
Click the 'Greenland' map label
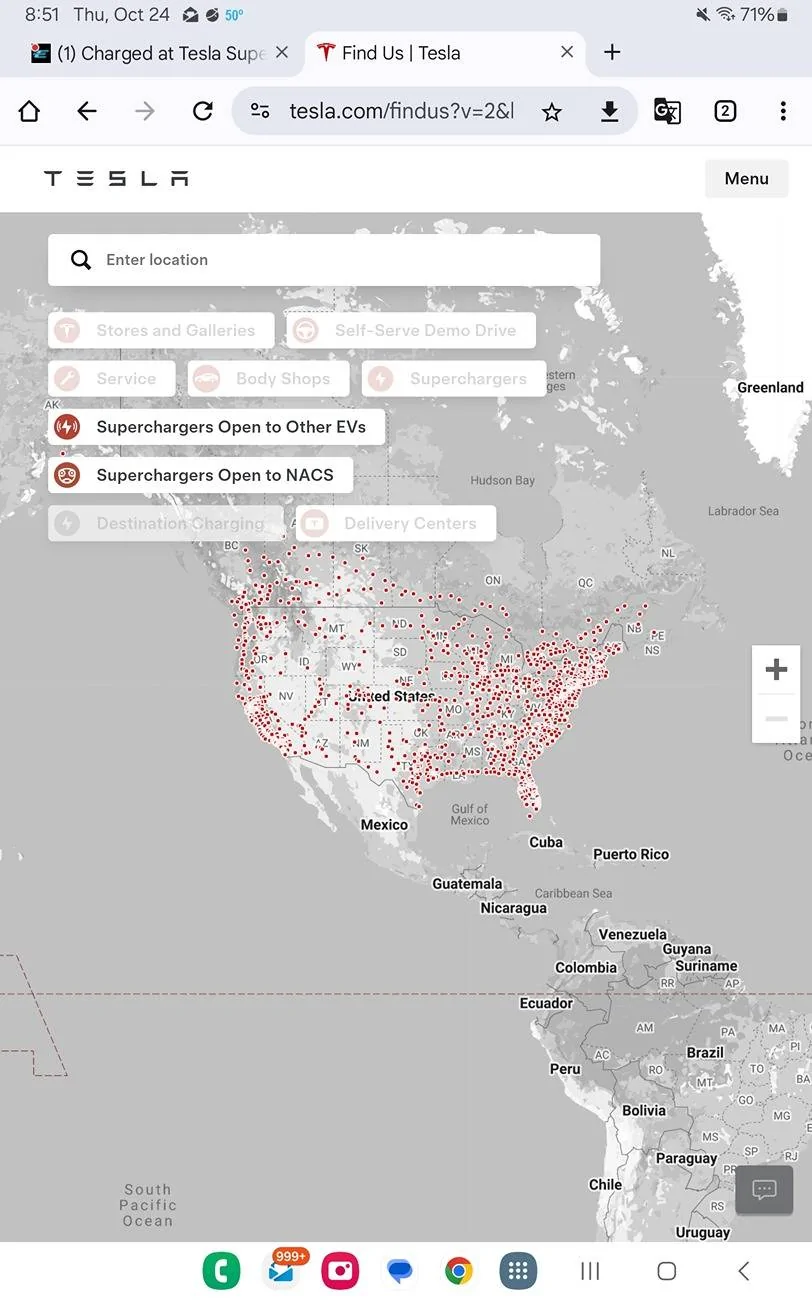coord(770,387)
